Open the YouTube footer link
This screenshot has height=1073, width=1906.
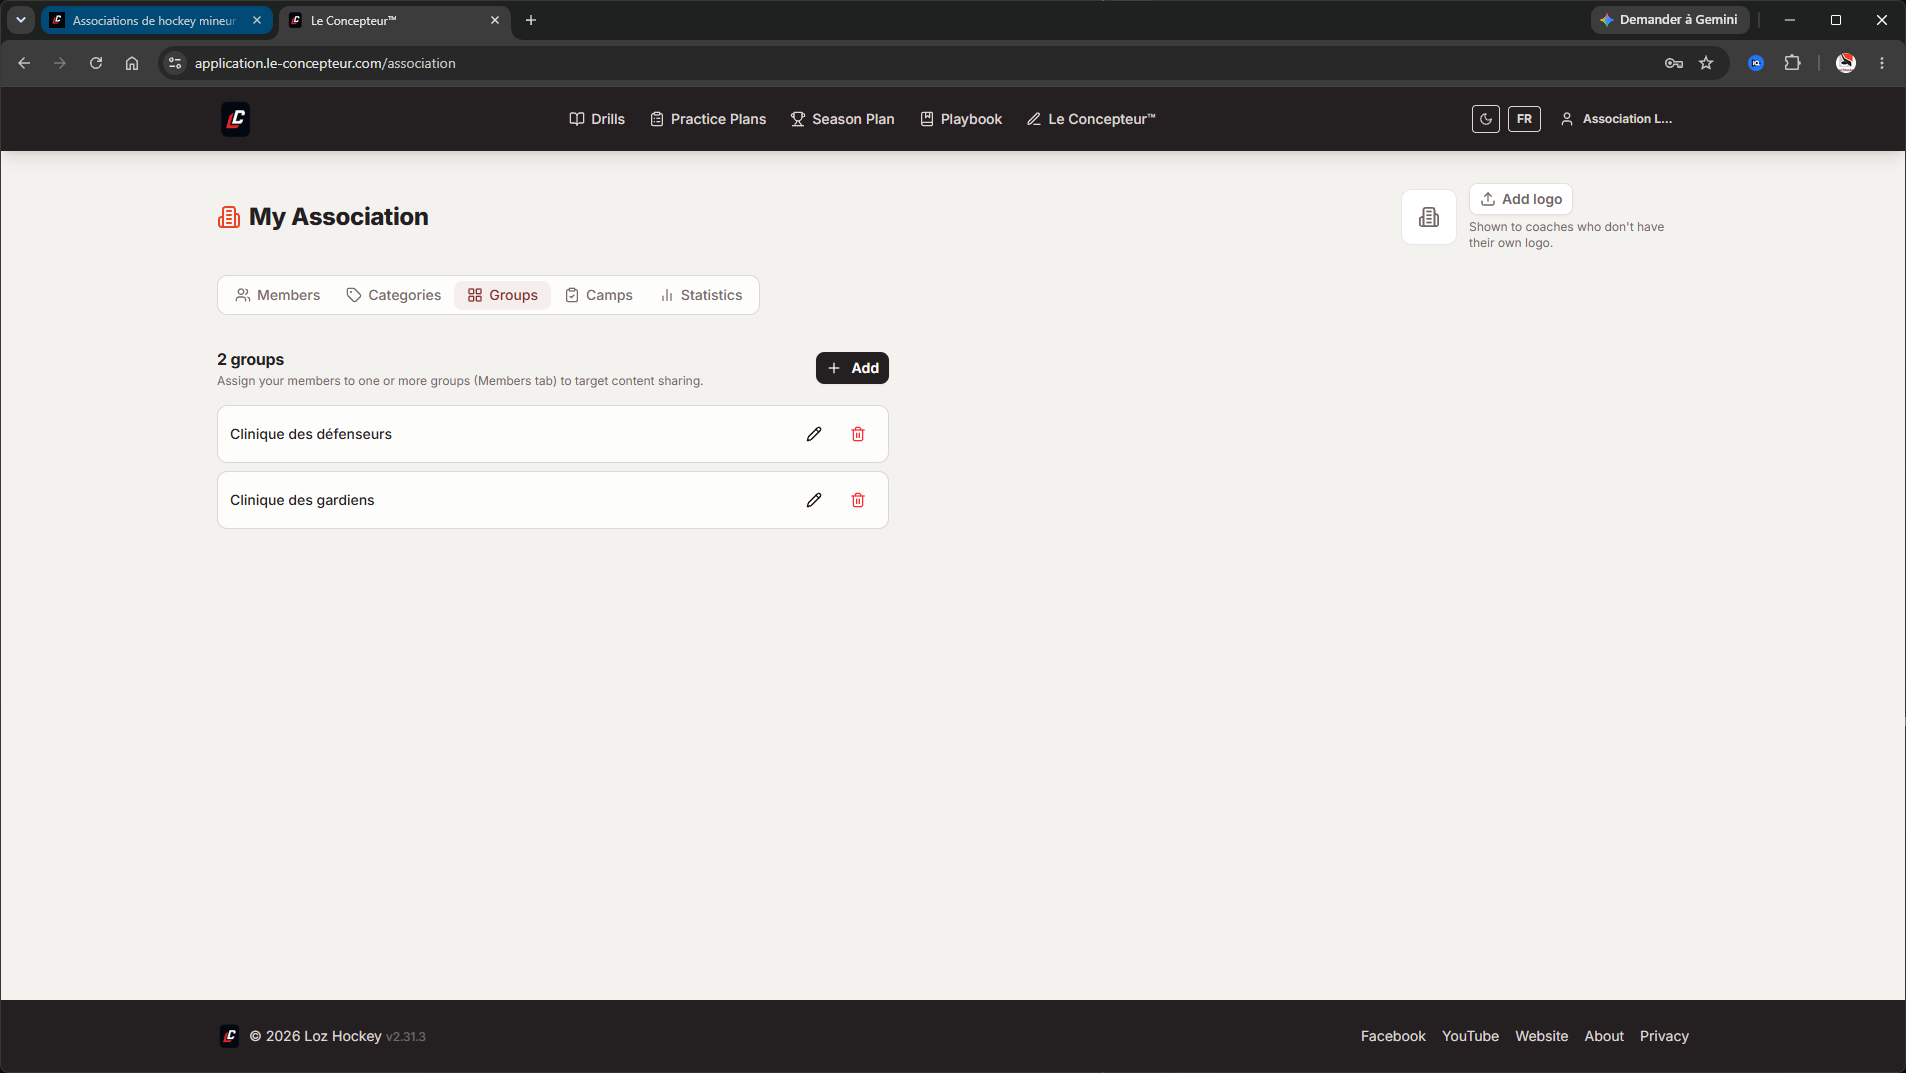1470,1036
